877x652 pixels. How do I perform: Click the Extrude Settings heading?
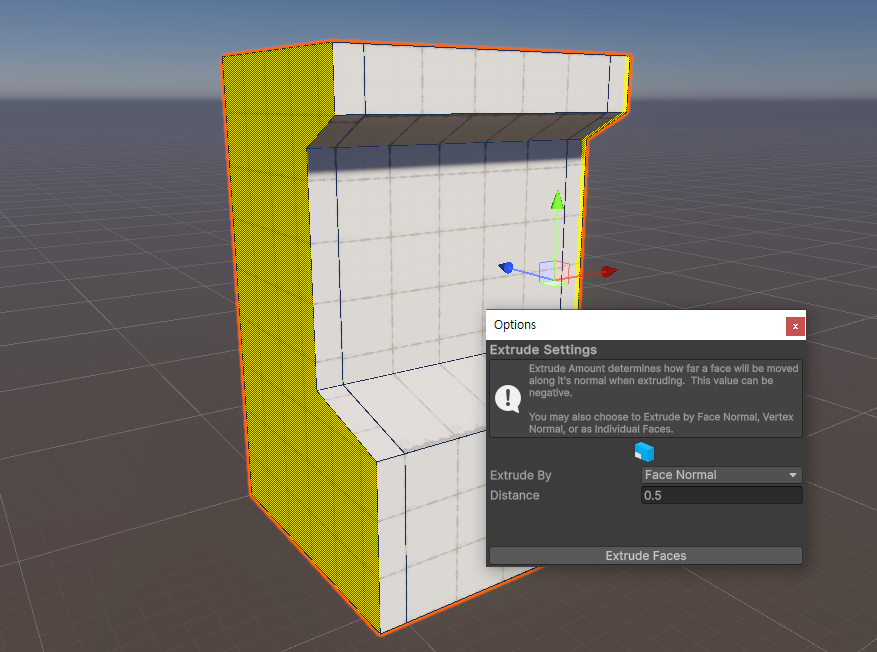pyautogui.click(x=543, y=350)
